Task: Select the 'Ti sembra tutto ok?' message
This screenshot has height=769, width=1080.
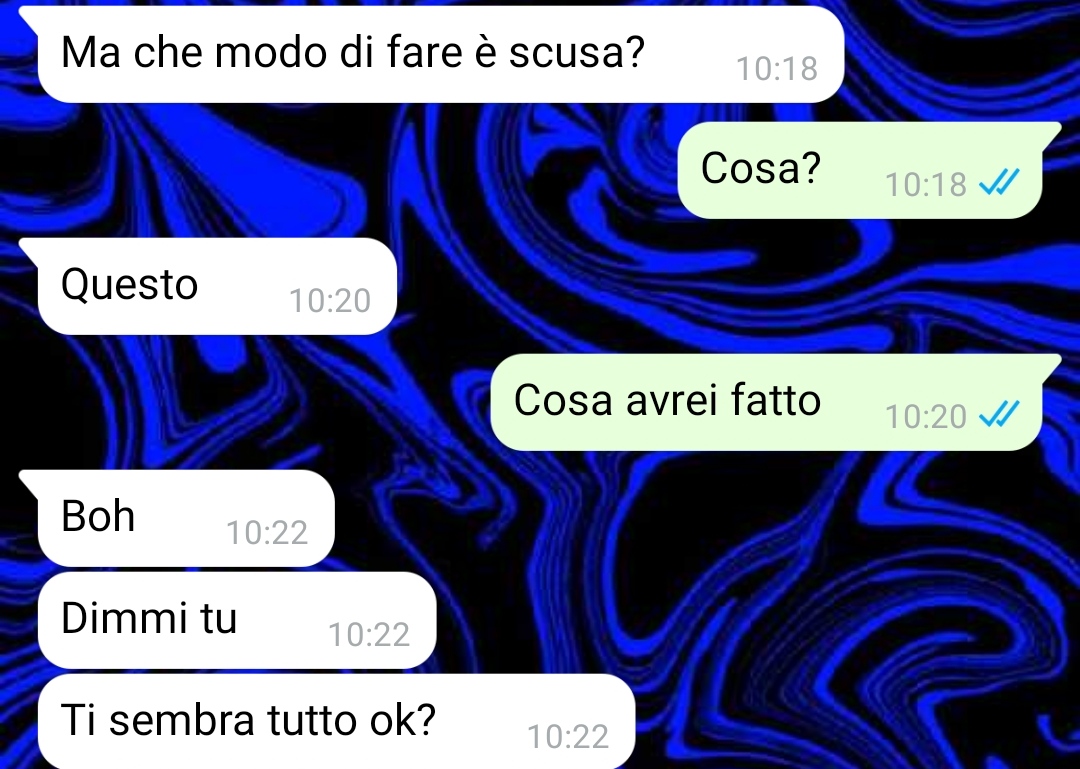Action: pyautogui.click(x=336, y=721)
